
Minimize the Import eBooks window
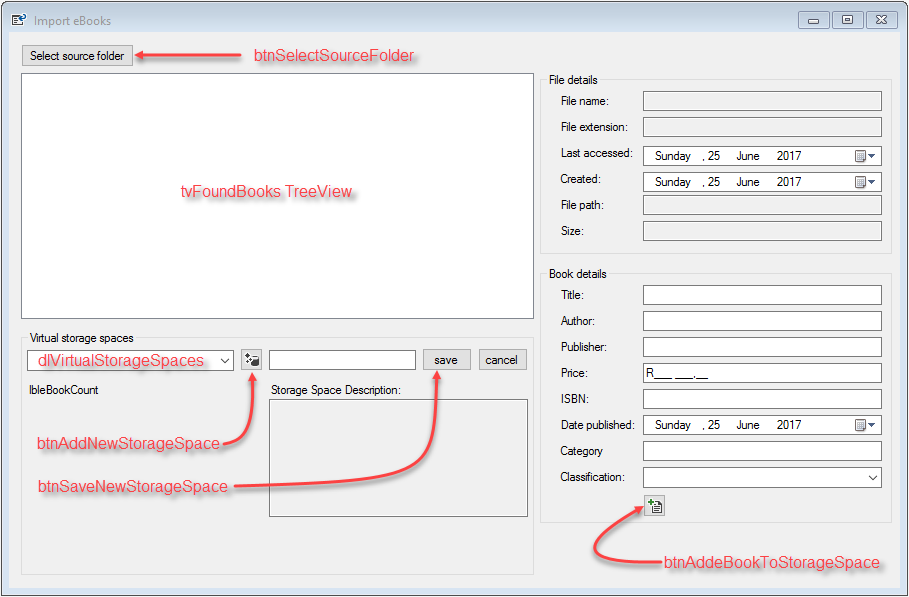[x=813, y=20]
